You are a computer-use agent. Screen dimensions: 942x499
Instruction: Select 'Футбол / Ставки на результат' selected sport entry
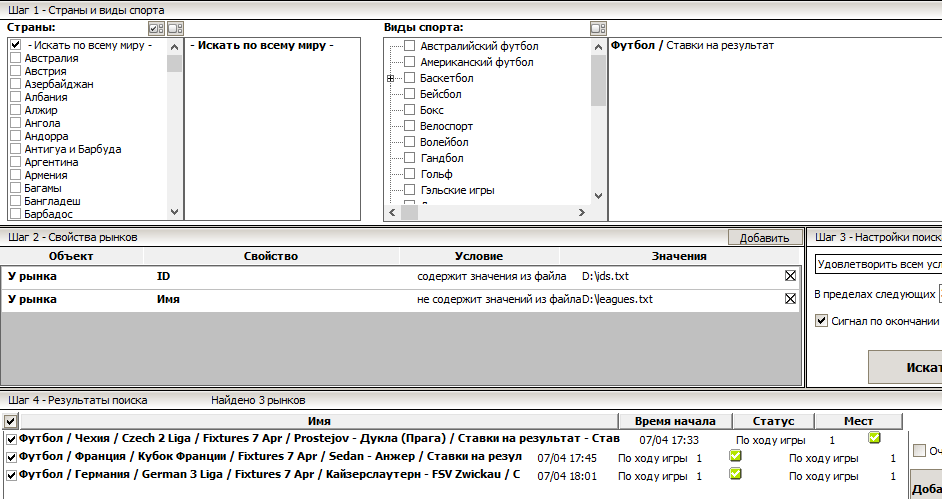692,45
